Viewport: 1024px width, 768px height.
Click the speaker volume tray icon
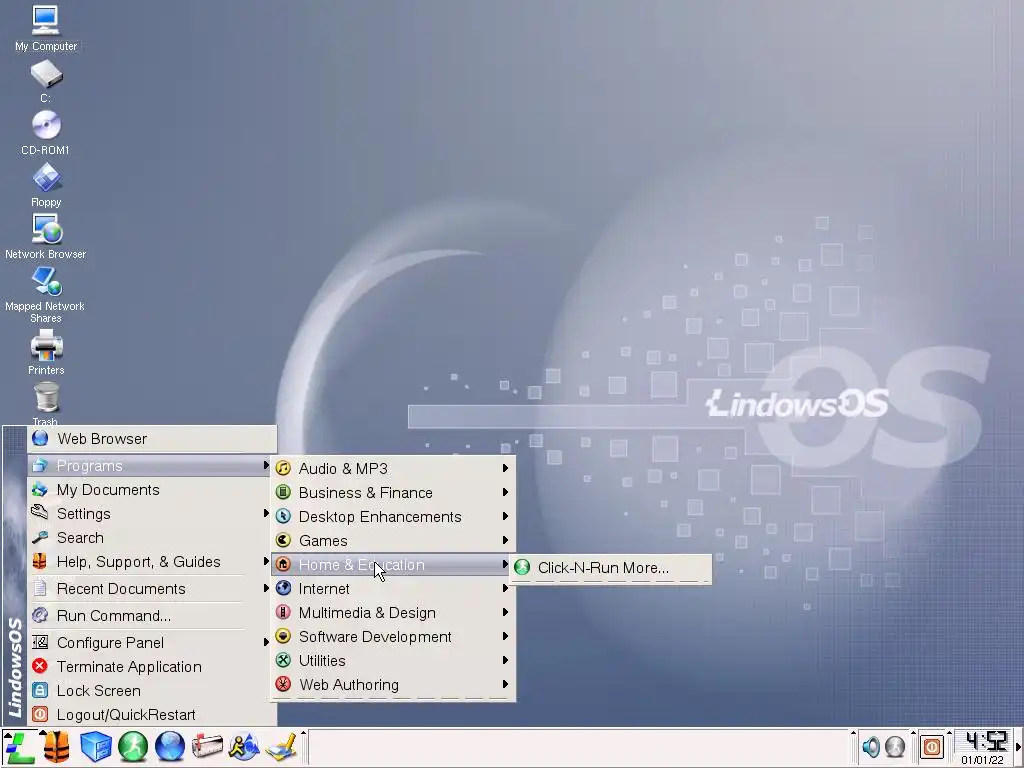click(871, 746)
